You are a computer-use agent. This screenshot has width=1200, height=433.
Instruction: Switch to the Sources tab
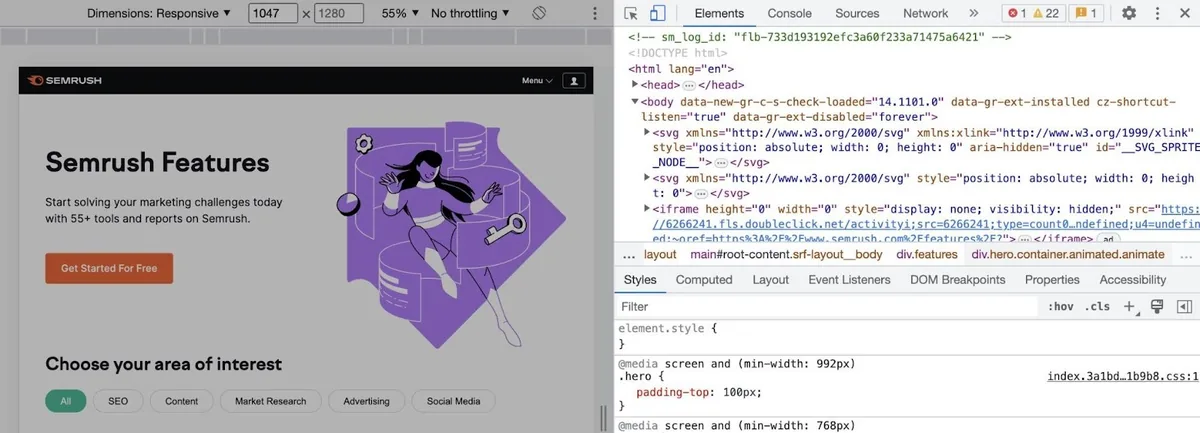tap(857, 13)
